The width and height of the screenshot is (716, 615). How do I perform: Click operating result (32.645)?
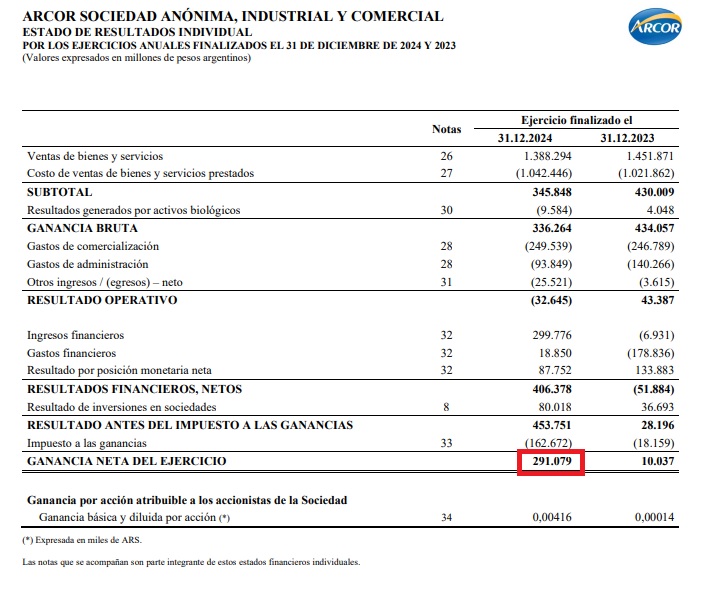[551, 300]
